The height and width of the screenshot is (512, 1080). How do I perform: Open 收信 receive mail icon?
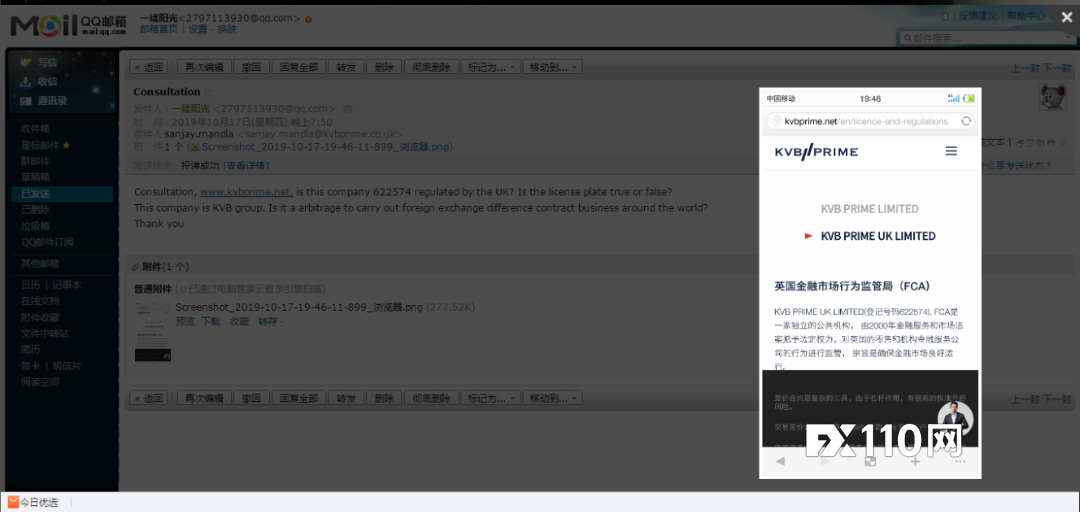pyautogui.click(x=27, y=81)
